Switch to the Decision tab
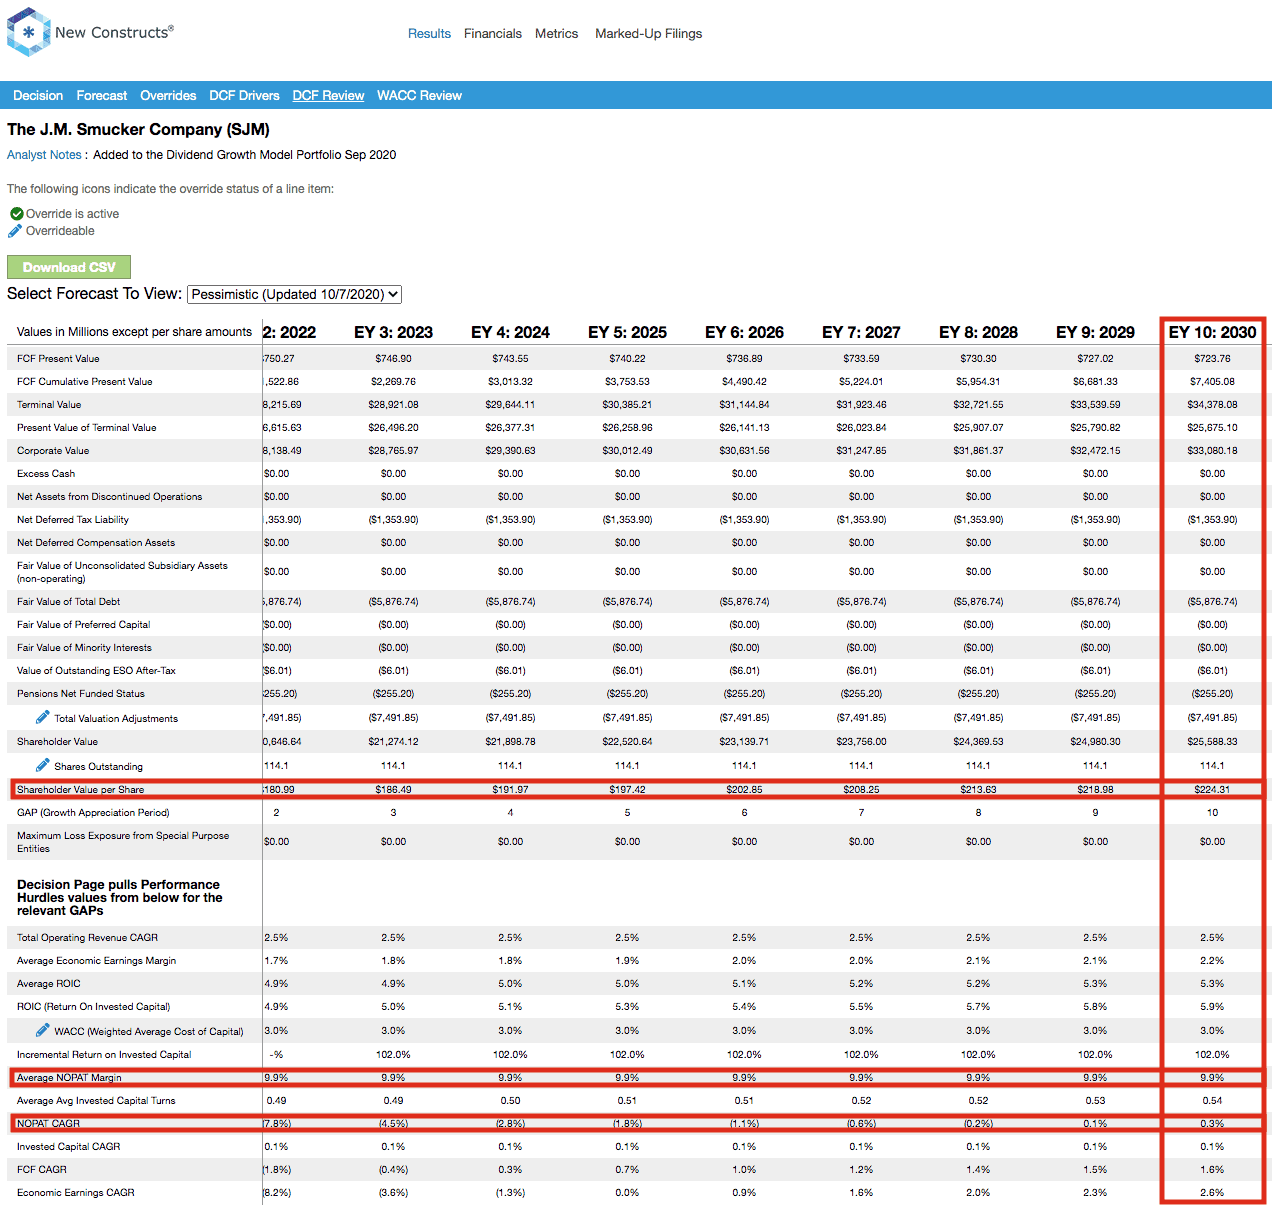 pyautogui.click(x=38, y=96)
